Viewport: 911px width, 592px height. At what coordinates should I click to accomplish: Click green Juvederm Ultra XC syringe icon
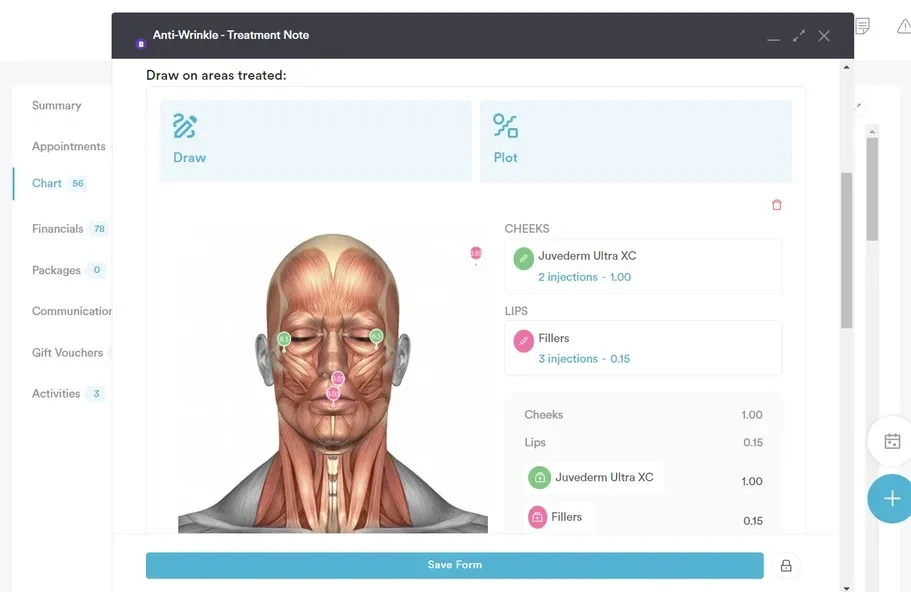524,259
